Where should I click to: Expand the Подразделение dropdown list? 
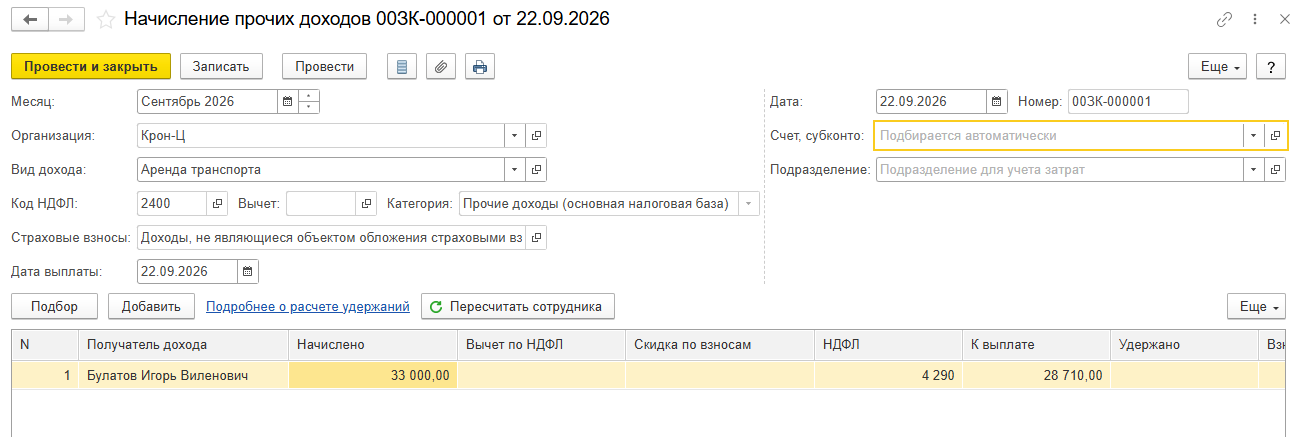point(1254,169)
